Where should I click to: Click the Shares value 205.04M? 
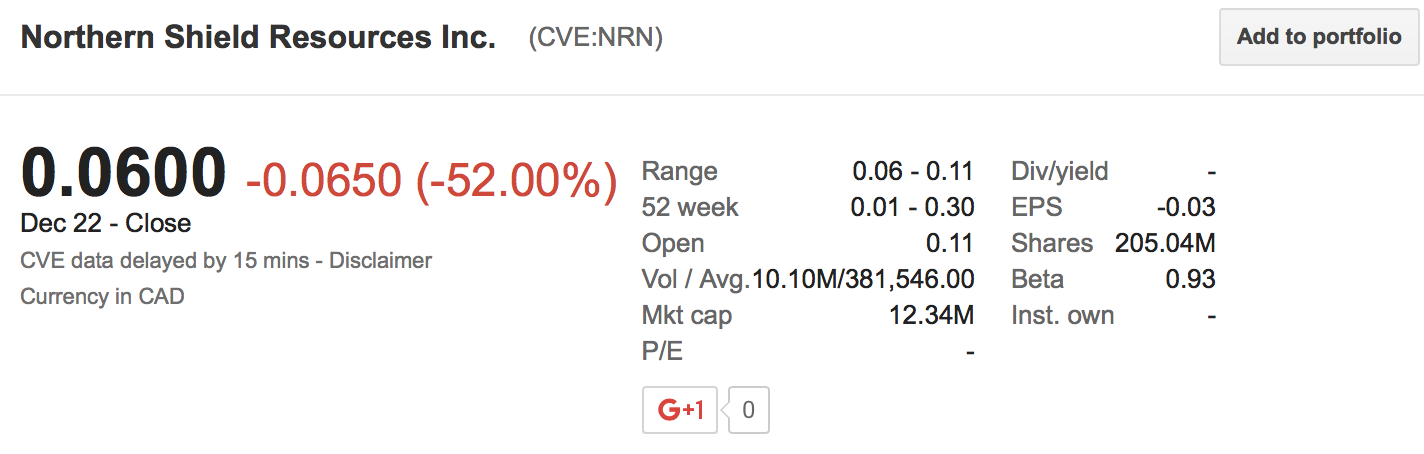[x=1165, y=243]
